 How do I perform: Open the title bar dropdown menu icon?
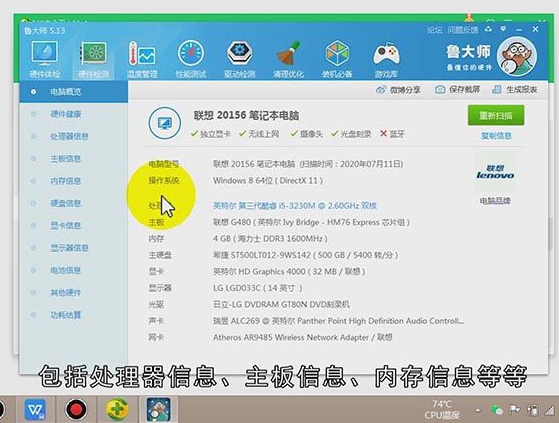(x=503, y=29)
